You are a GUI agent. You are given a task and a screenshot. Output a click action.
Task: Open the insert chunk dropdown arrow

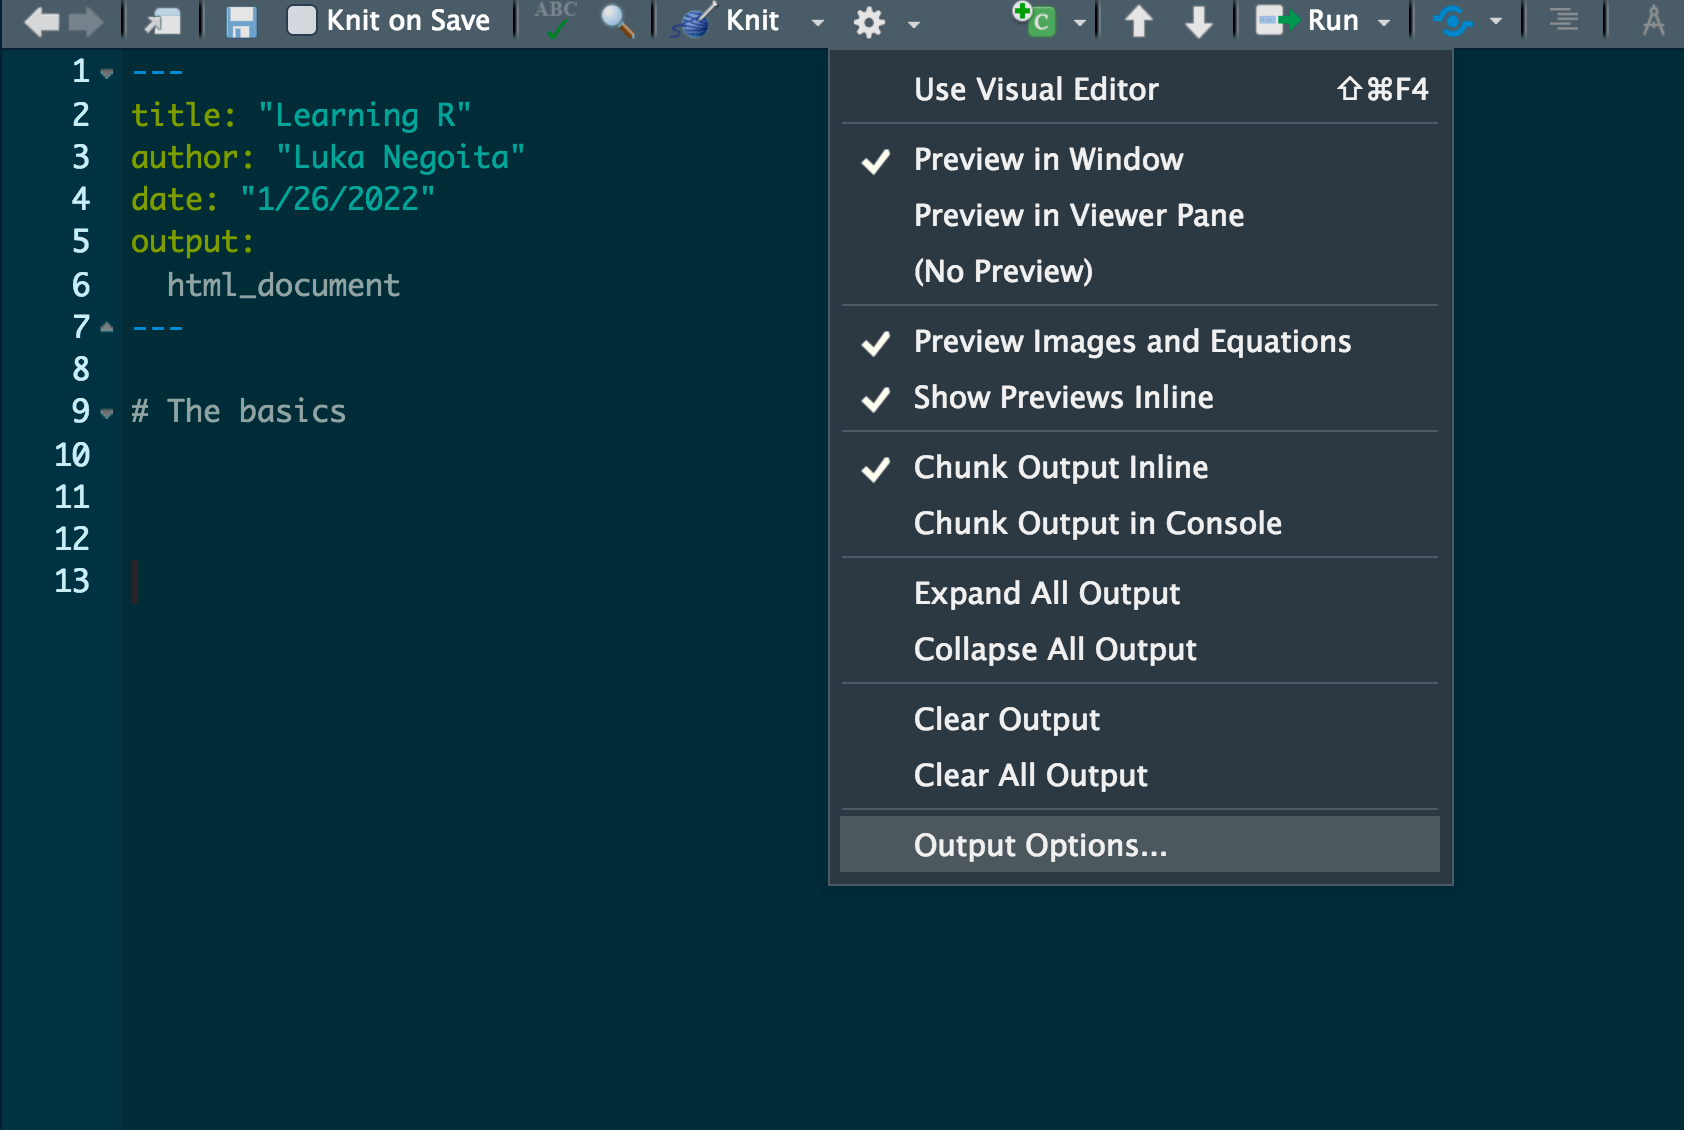(1078, 22)
